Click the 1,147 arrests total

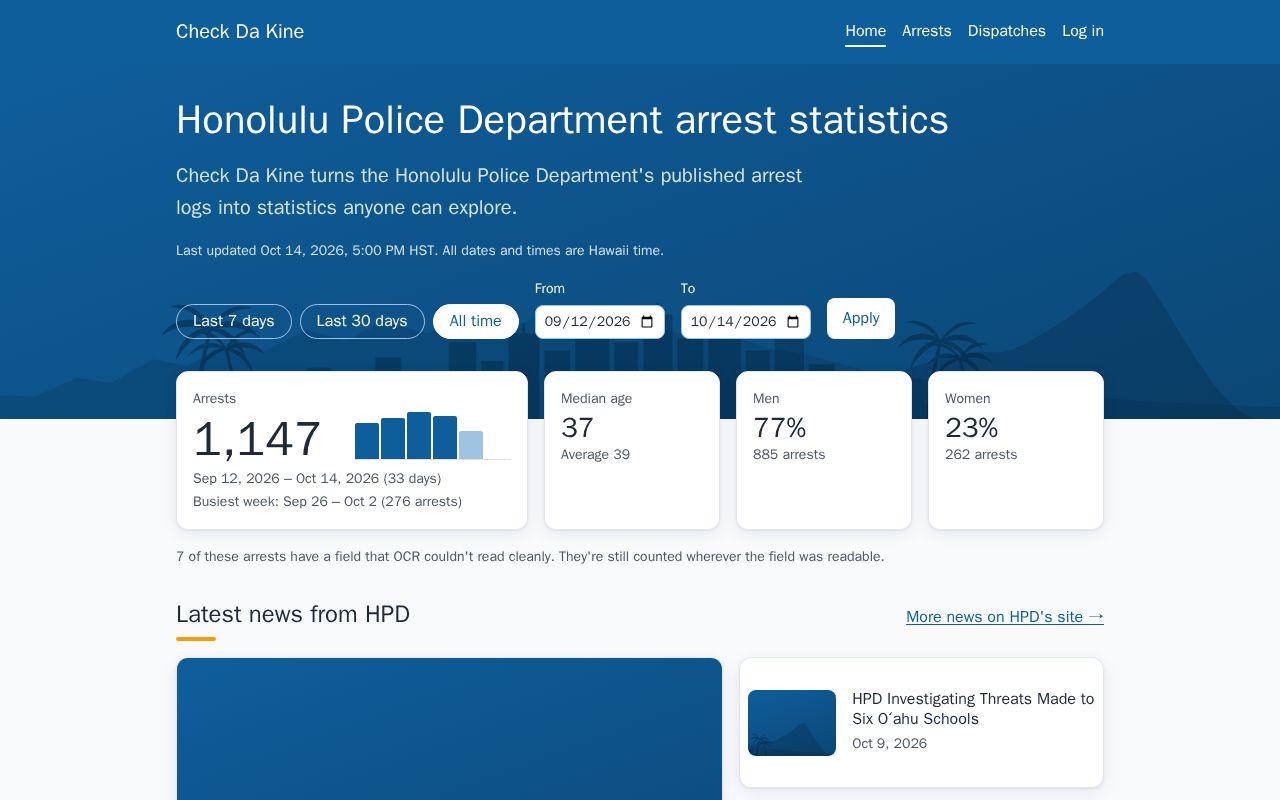click(x=257, y=439)
